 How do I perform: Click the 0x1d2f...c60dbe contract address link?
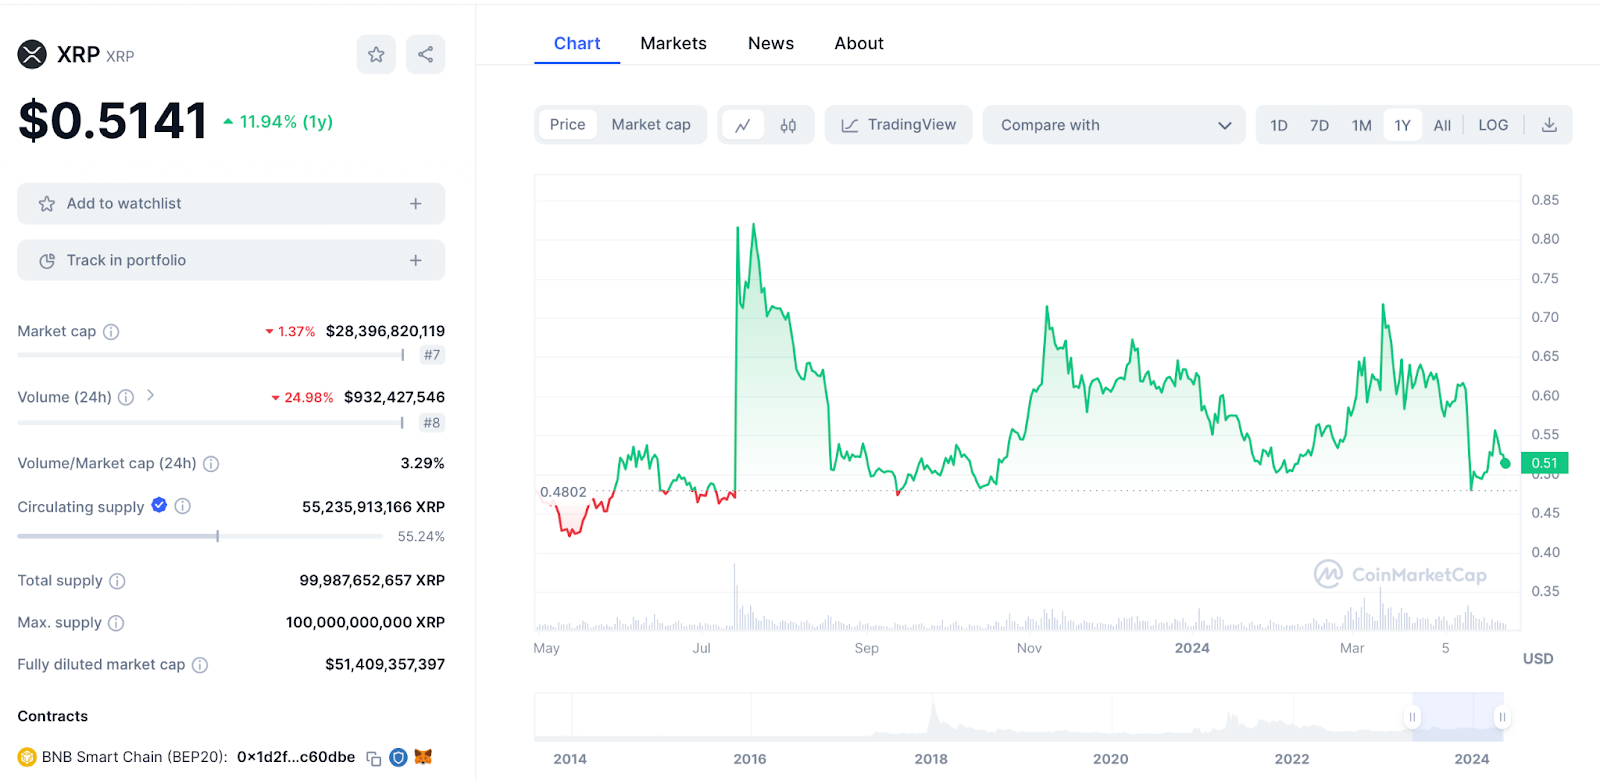pos(296,757)
